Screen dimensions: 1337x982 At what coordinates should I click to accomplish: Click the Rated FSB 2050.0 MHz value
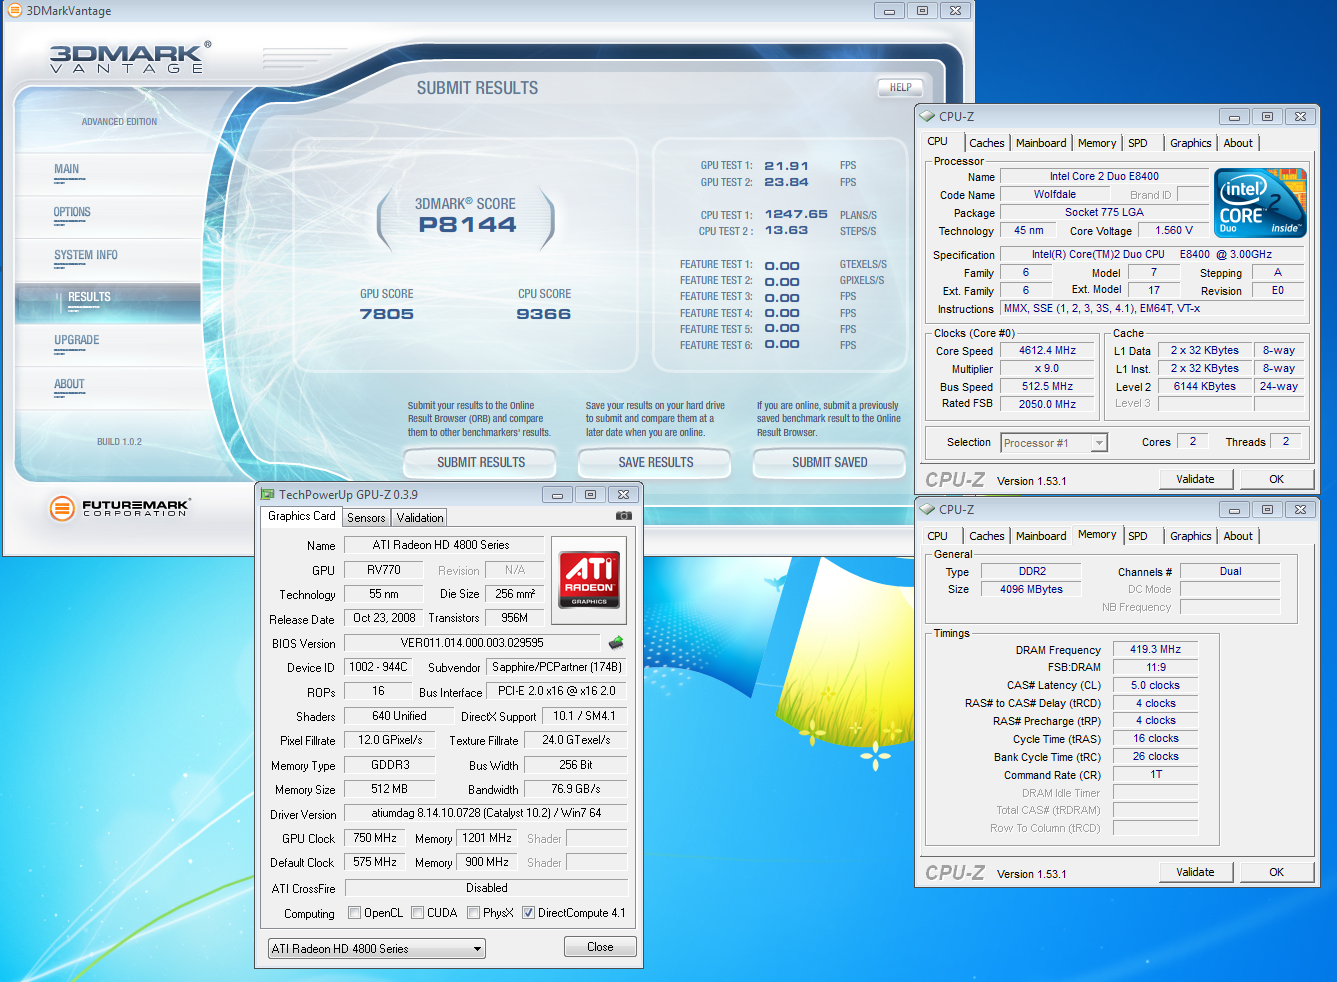click(x=1048, y=404)
